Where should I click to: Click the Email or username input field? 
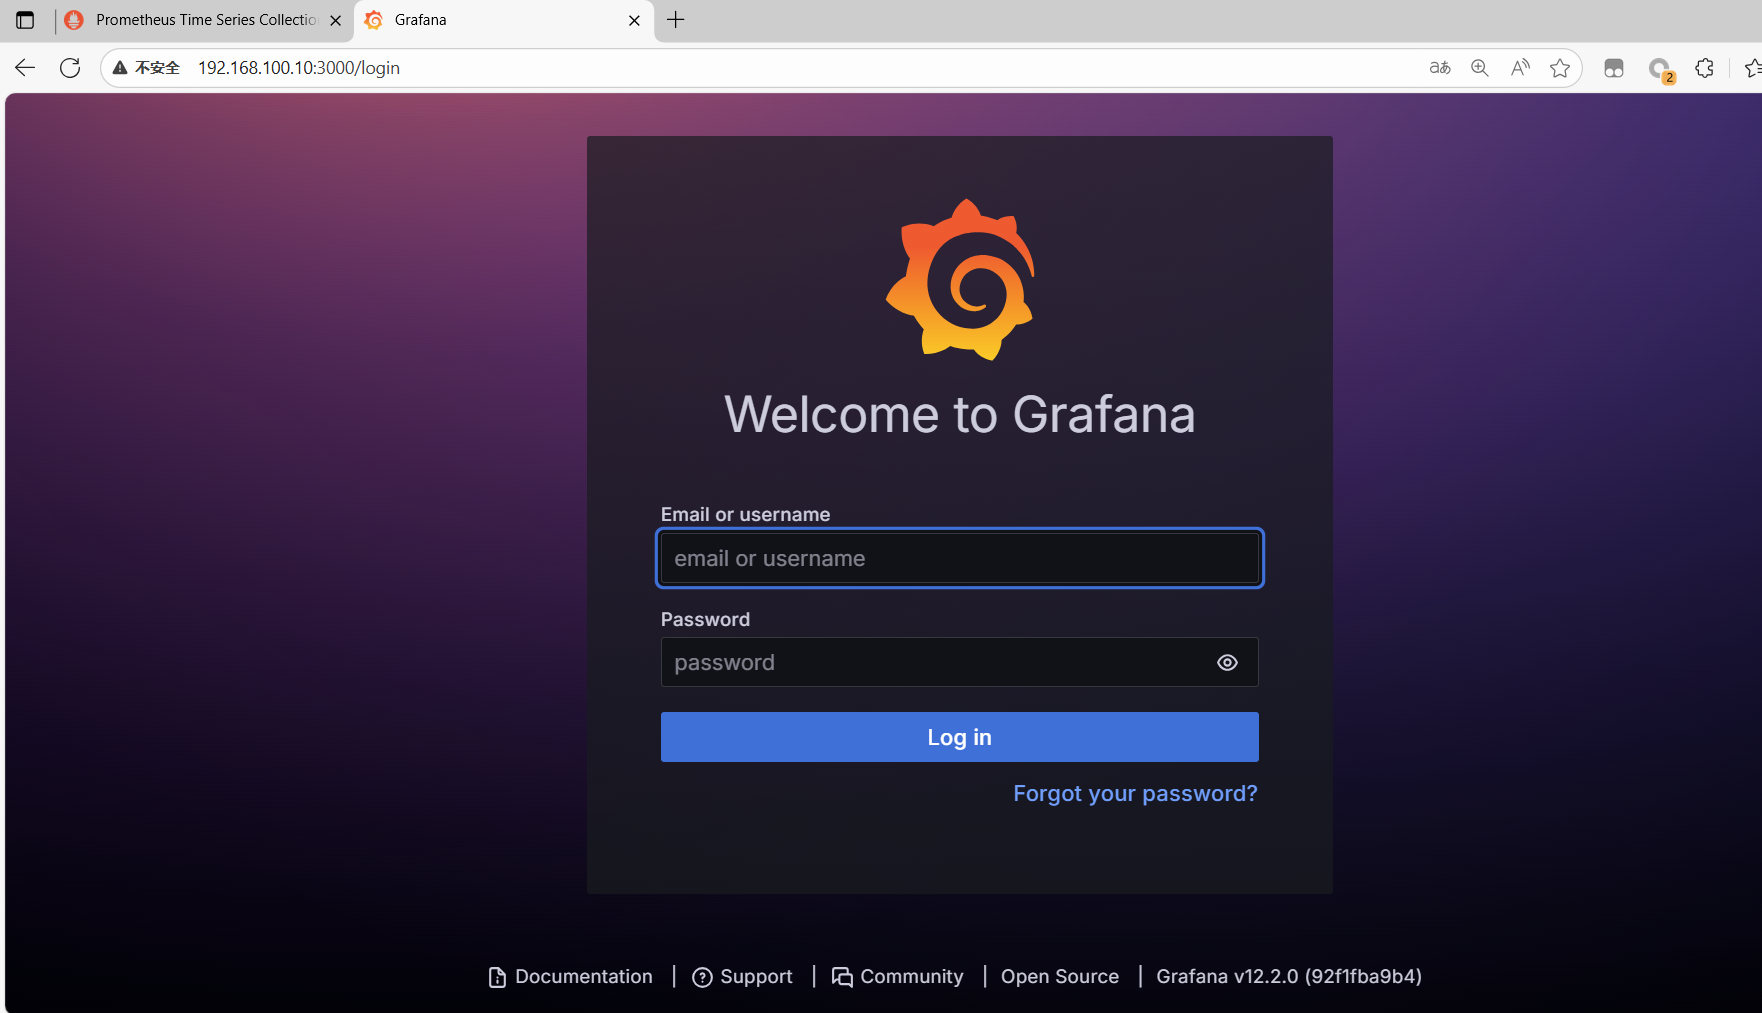[x=959, y=558]
